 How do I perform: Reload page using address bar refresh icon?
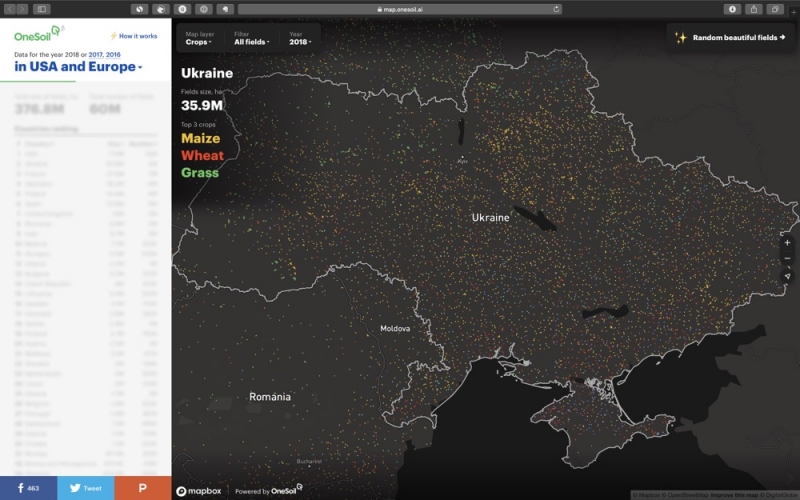pyautogui.click(x=557, y=9)
